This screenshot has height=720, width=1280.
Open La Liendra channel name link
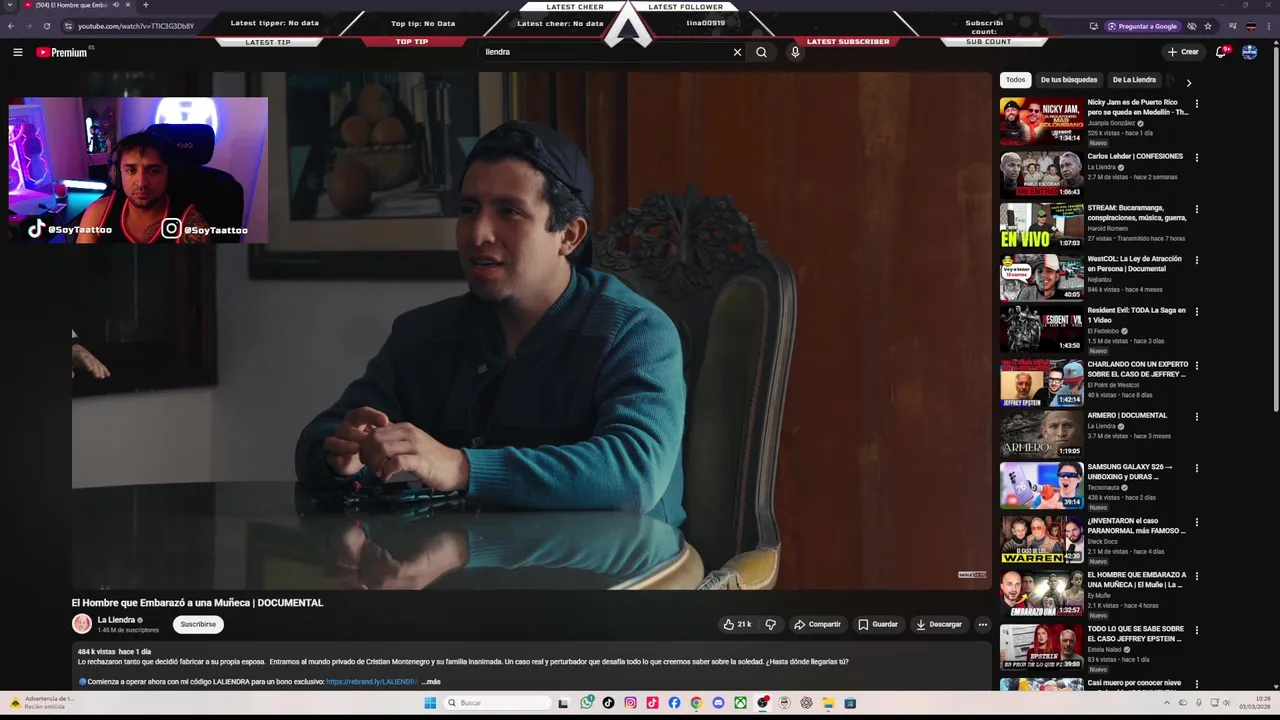click(116, 620)
